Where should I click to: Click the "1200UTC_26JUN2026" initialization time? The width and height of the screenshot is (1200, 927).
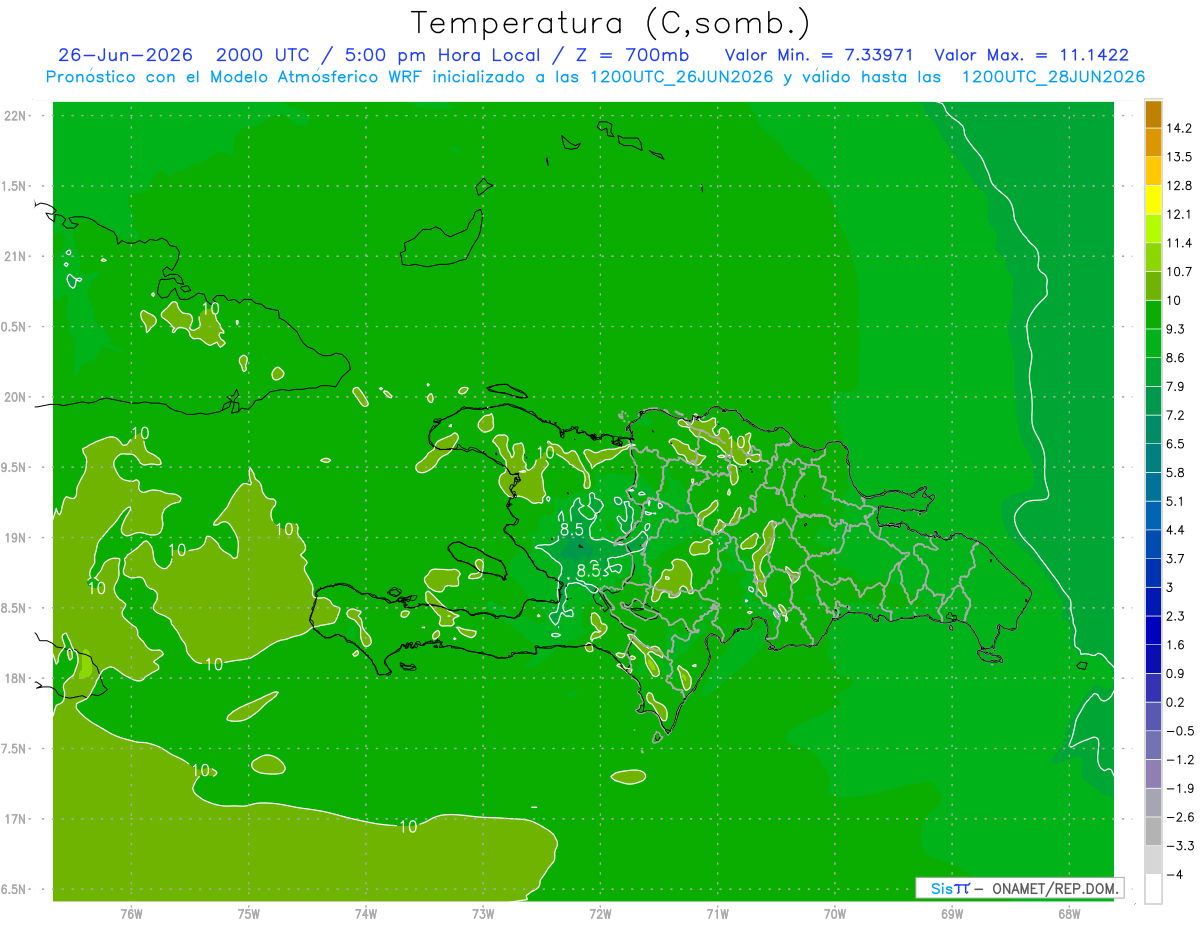pyautogui.click(x=683, y=76)
